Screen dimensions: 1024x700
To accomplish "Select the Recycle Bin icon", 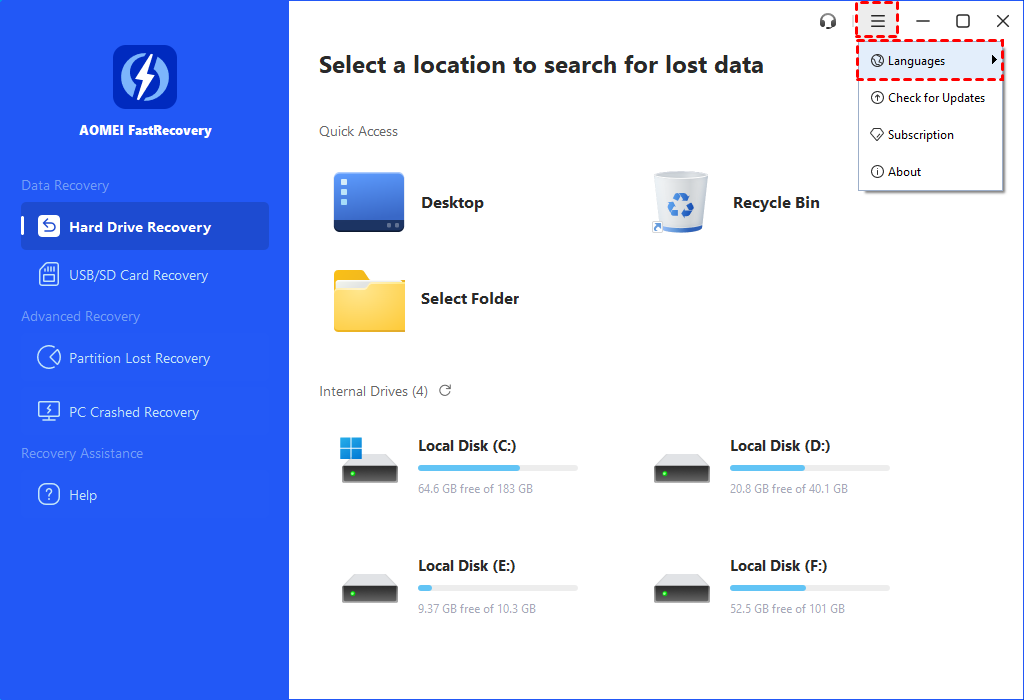I will click(681, 202).
